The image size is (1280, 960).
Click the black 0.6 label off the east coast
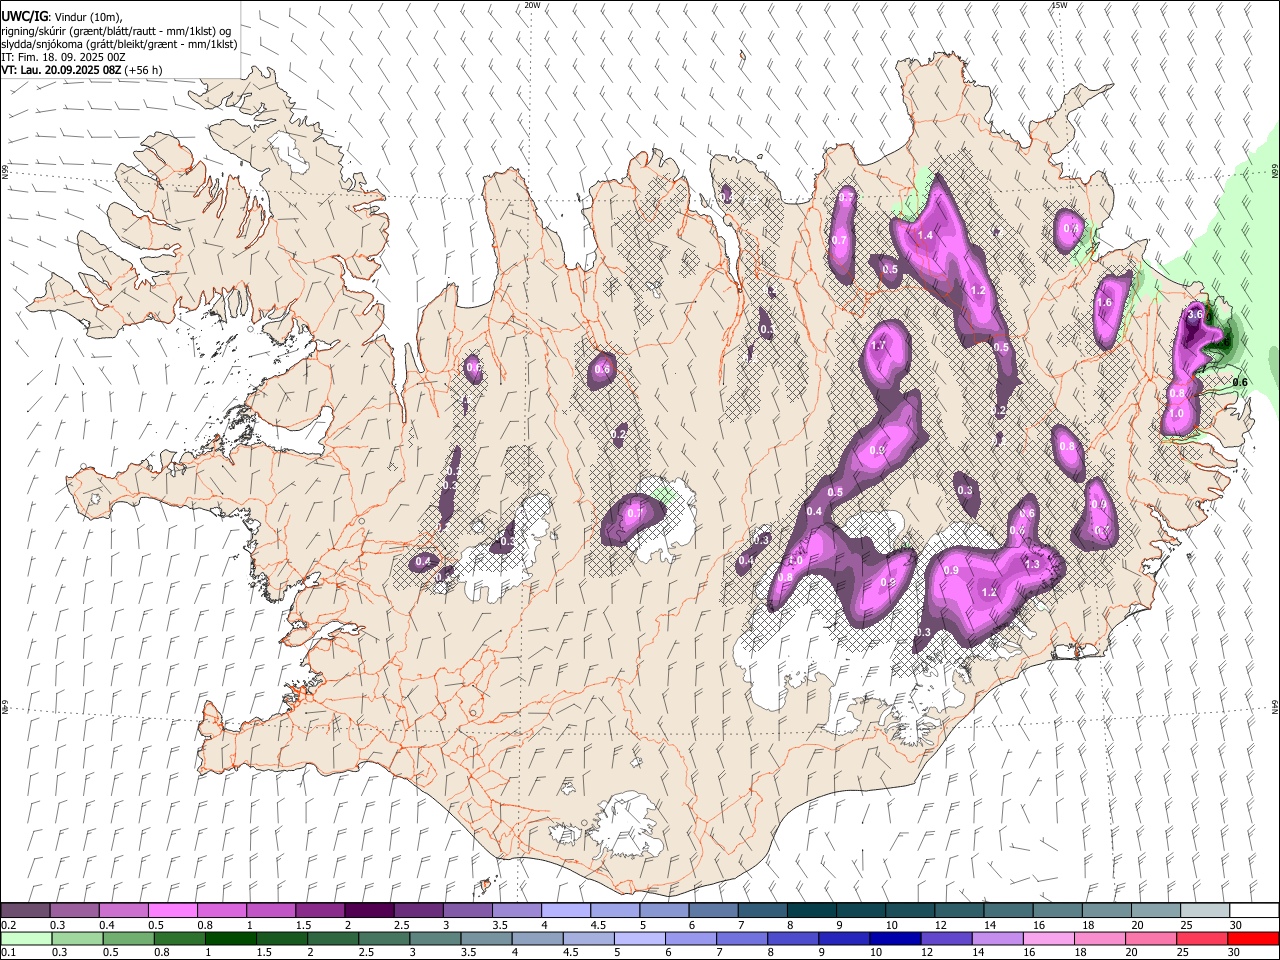[1240, 382]
